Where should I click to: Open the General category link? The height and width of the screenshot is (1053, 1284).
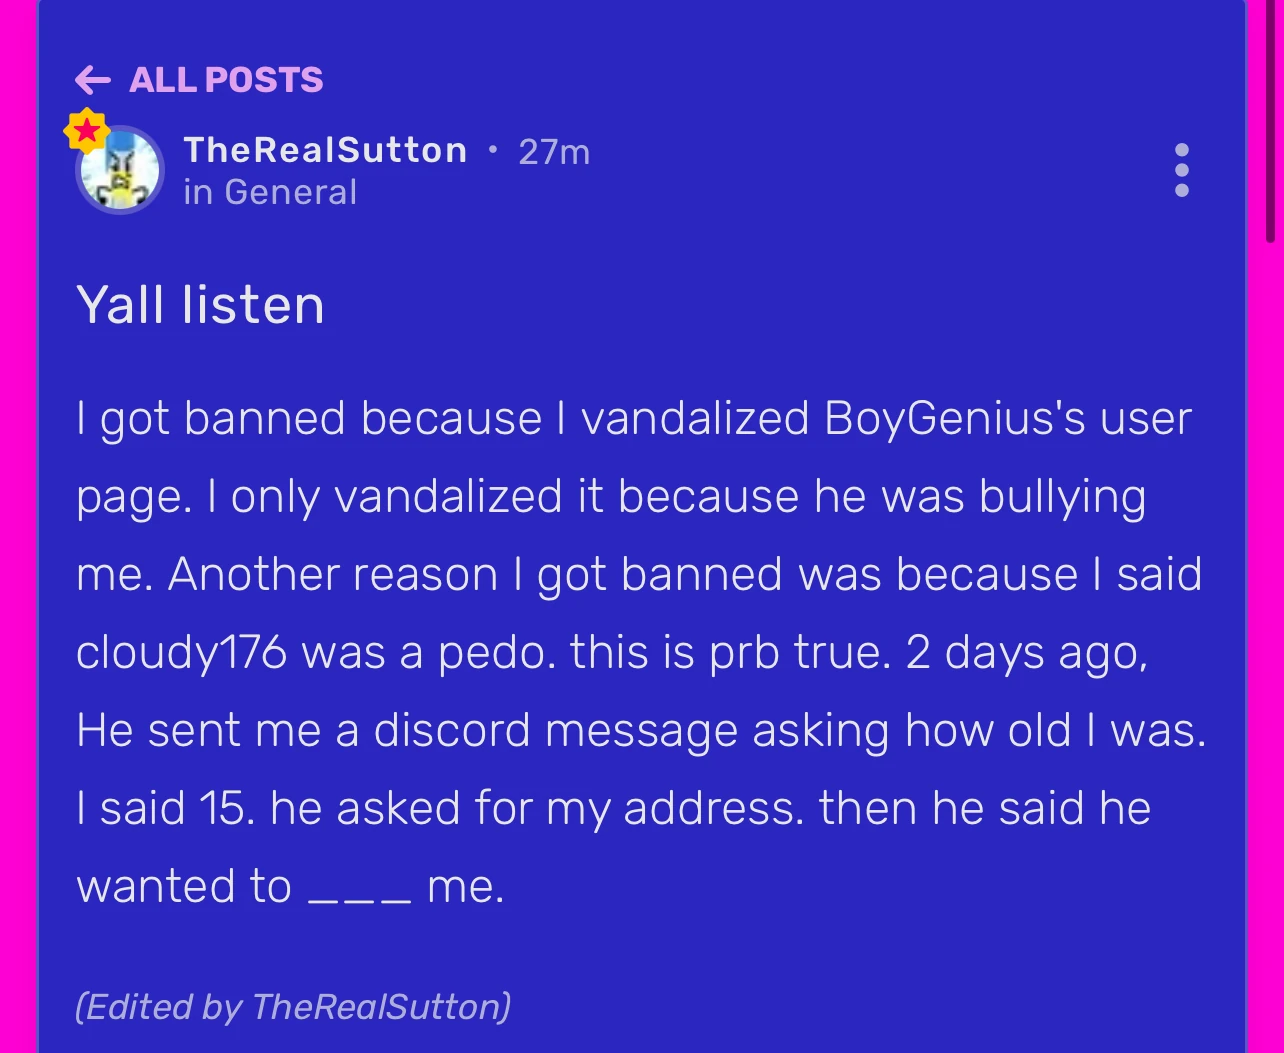[290, 192]
